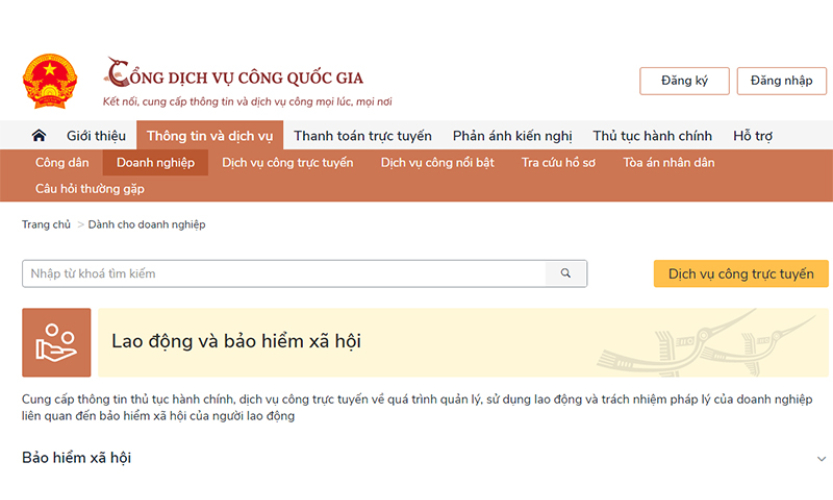833x500 pixels.
Task: Open Tra cứu hồ sơ submenu
Action: point(558,163)
